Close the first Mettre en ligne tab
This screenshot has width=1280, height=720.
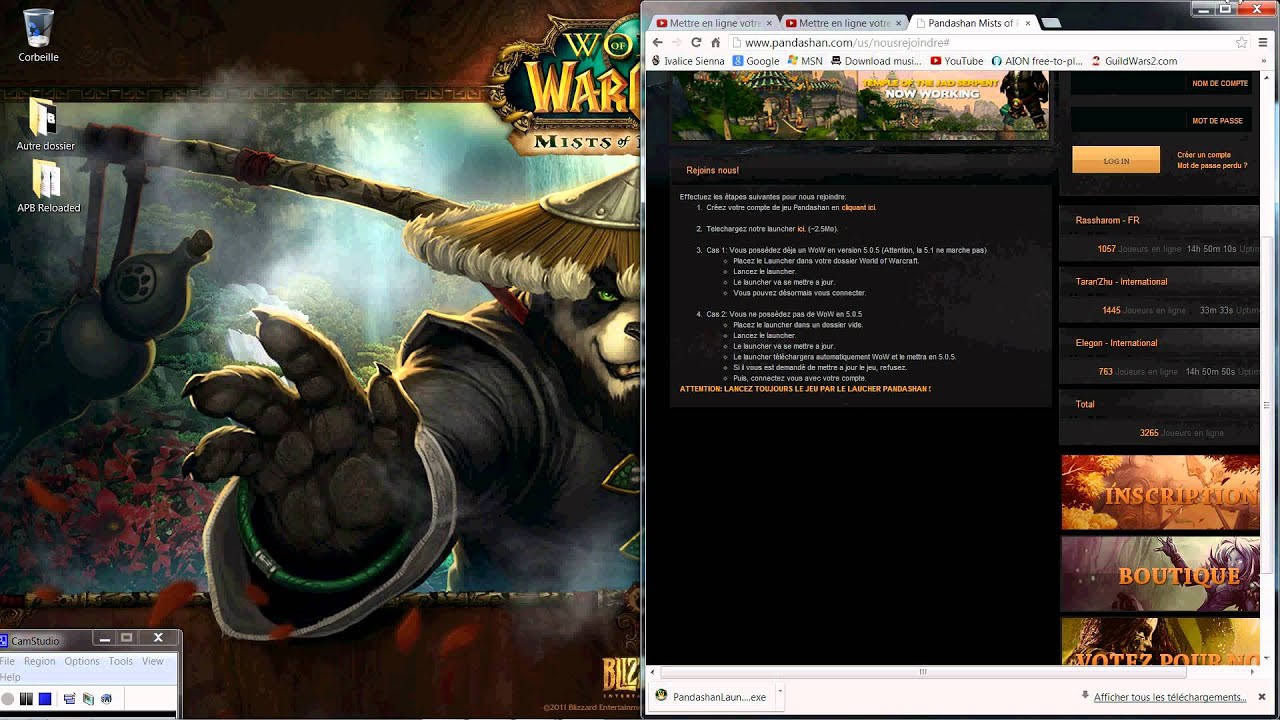pyautogui.click(x=769, y=23)
